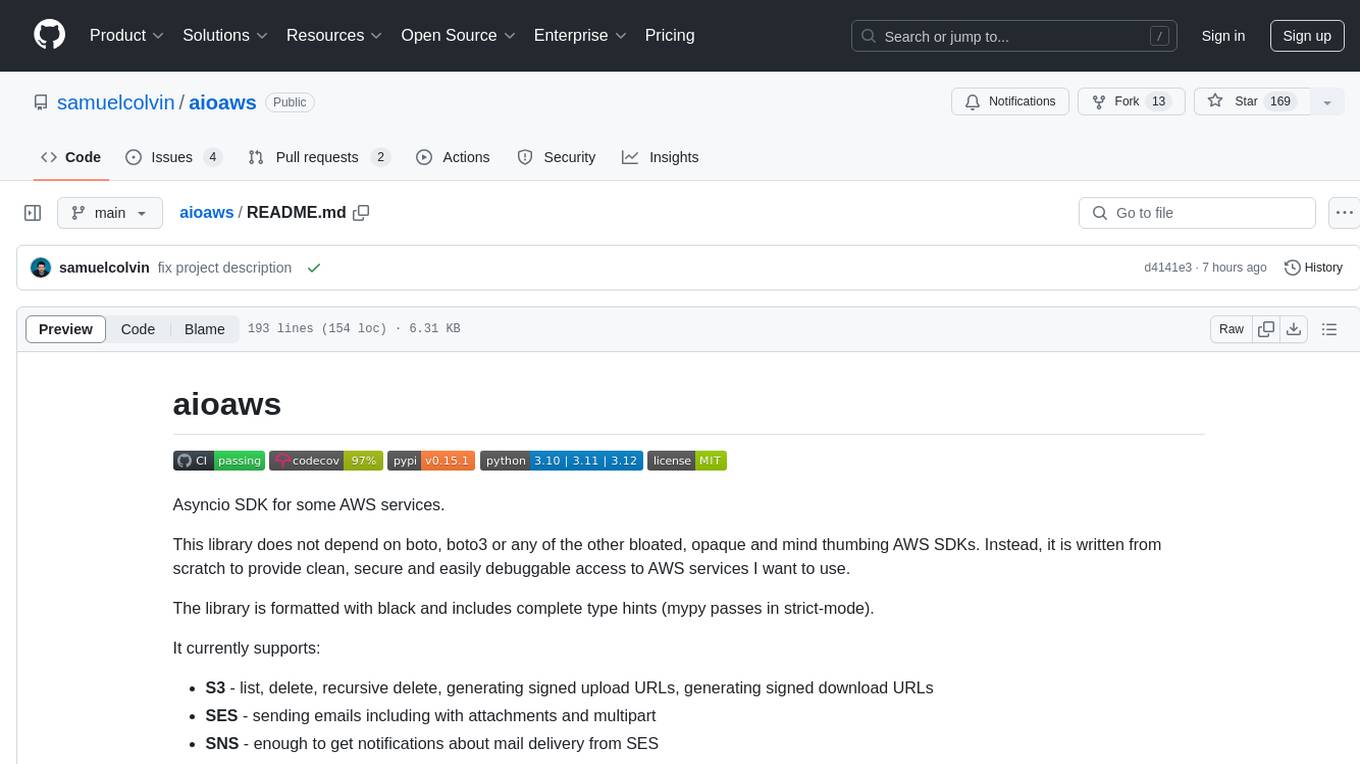Expand the Product menu
The width and height of the screenshot is (1360, 764).
pos(127,35)
